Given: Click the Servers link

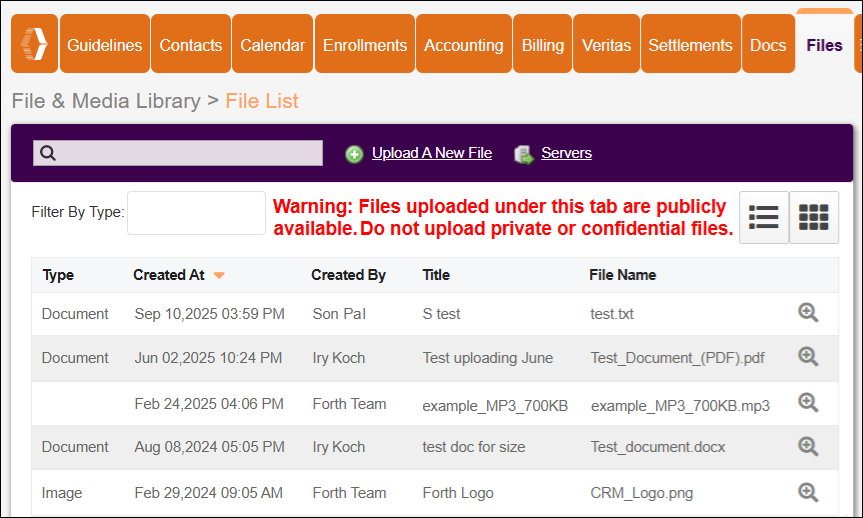Looking at the screenshot, I should pyautogui.click(x=566, y=153).
